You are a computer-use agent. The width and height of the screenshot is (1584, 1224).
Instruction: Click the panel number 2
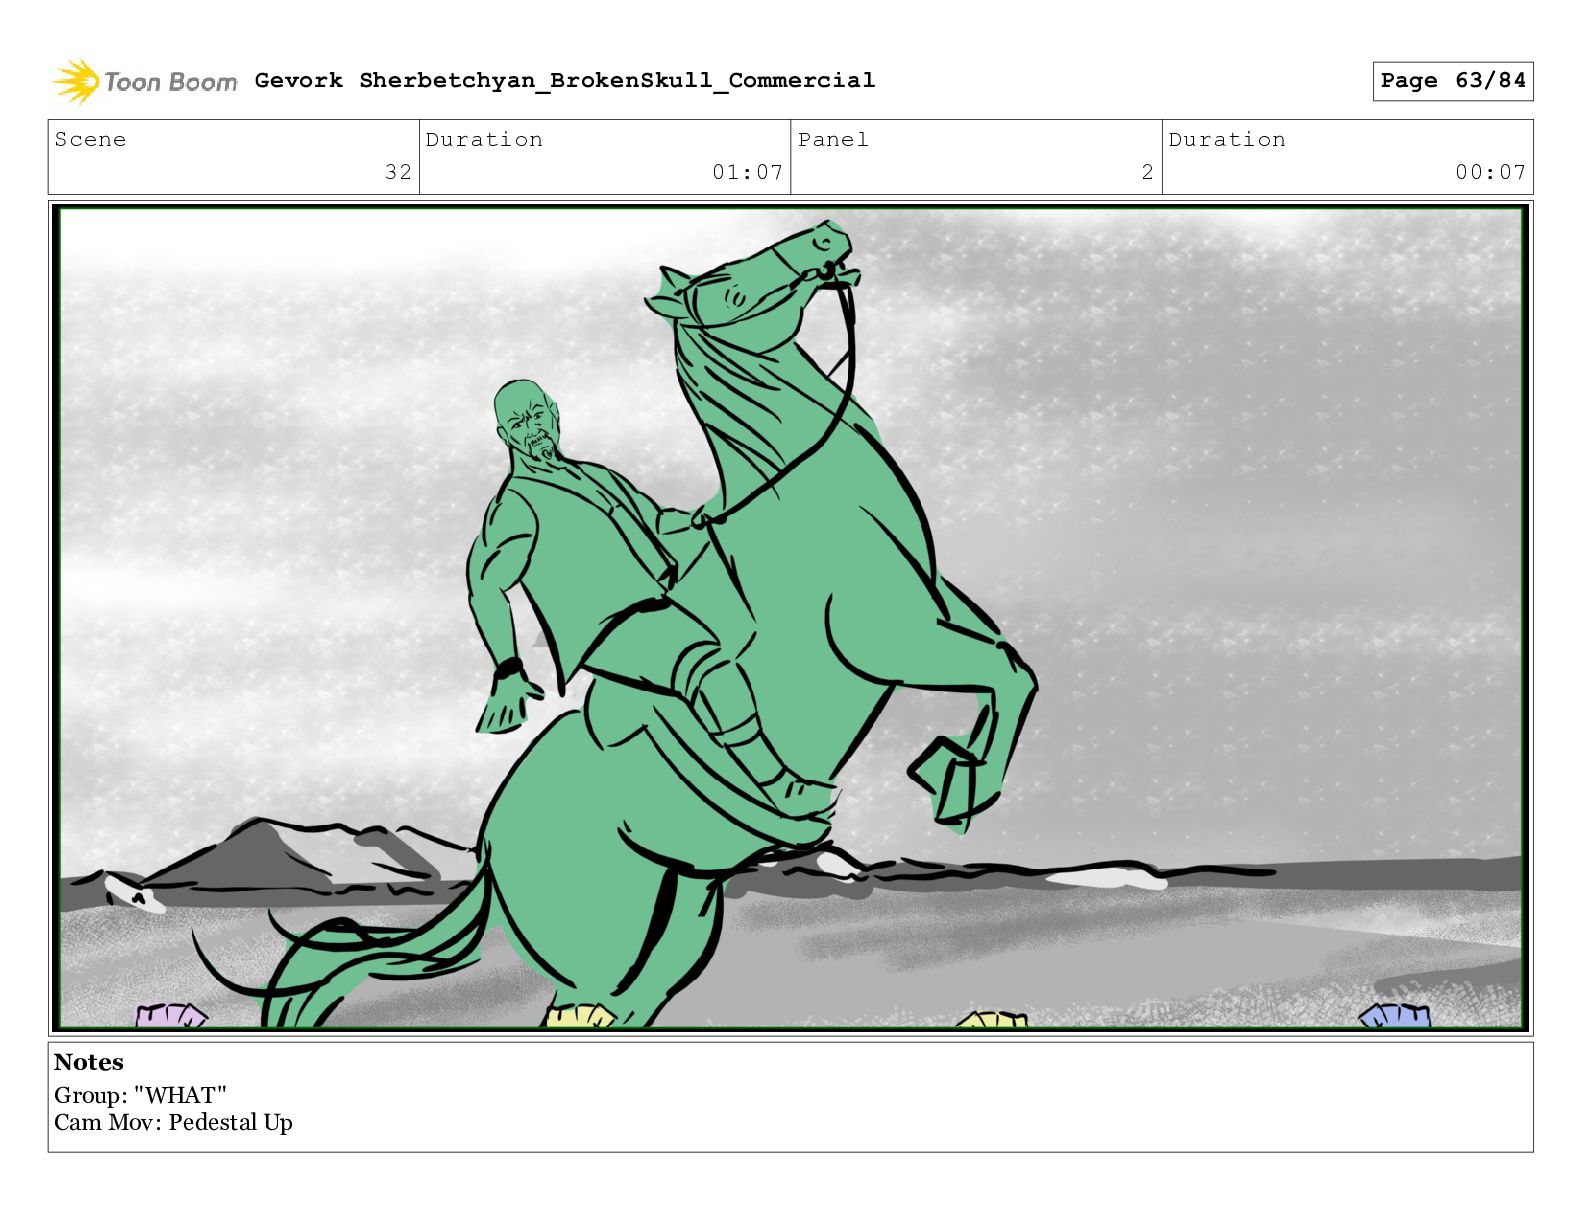click(1148, 172)
